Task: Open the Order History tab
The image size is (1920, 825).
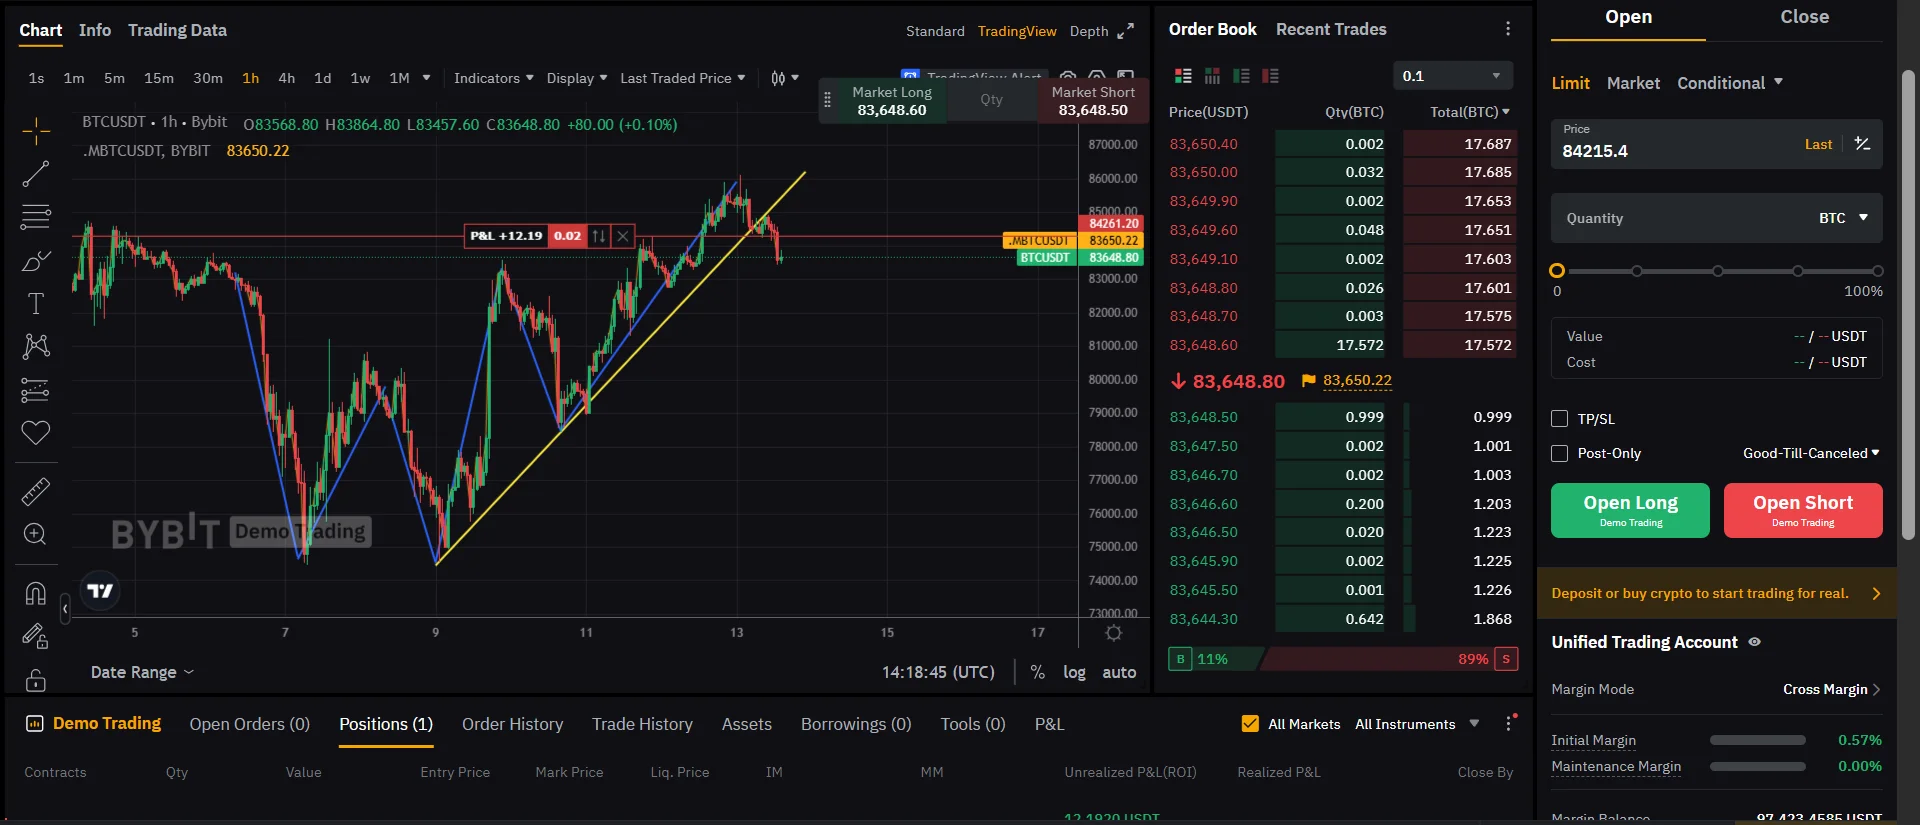Action: pos(512,724)
